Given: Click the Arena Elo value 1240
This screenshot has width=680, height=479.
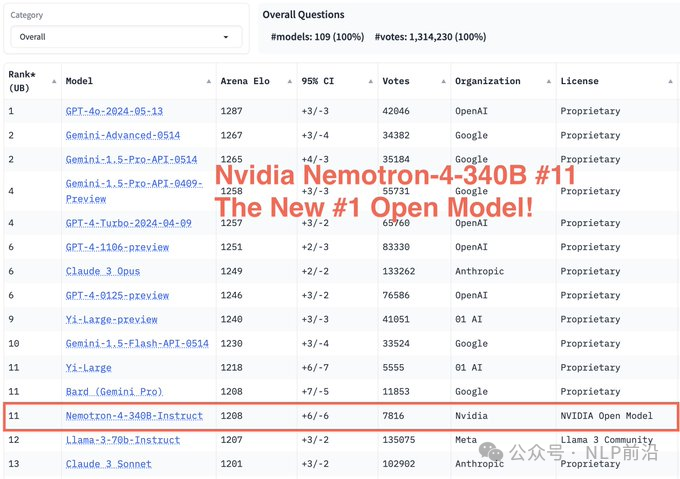Looking at the screenshot, I should point(232,319).
